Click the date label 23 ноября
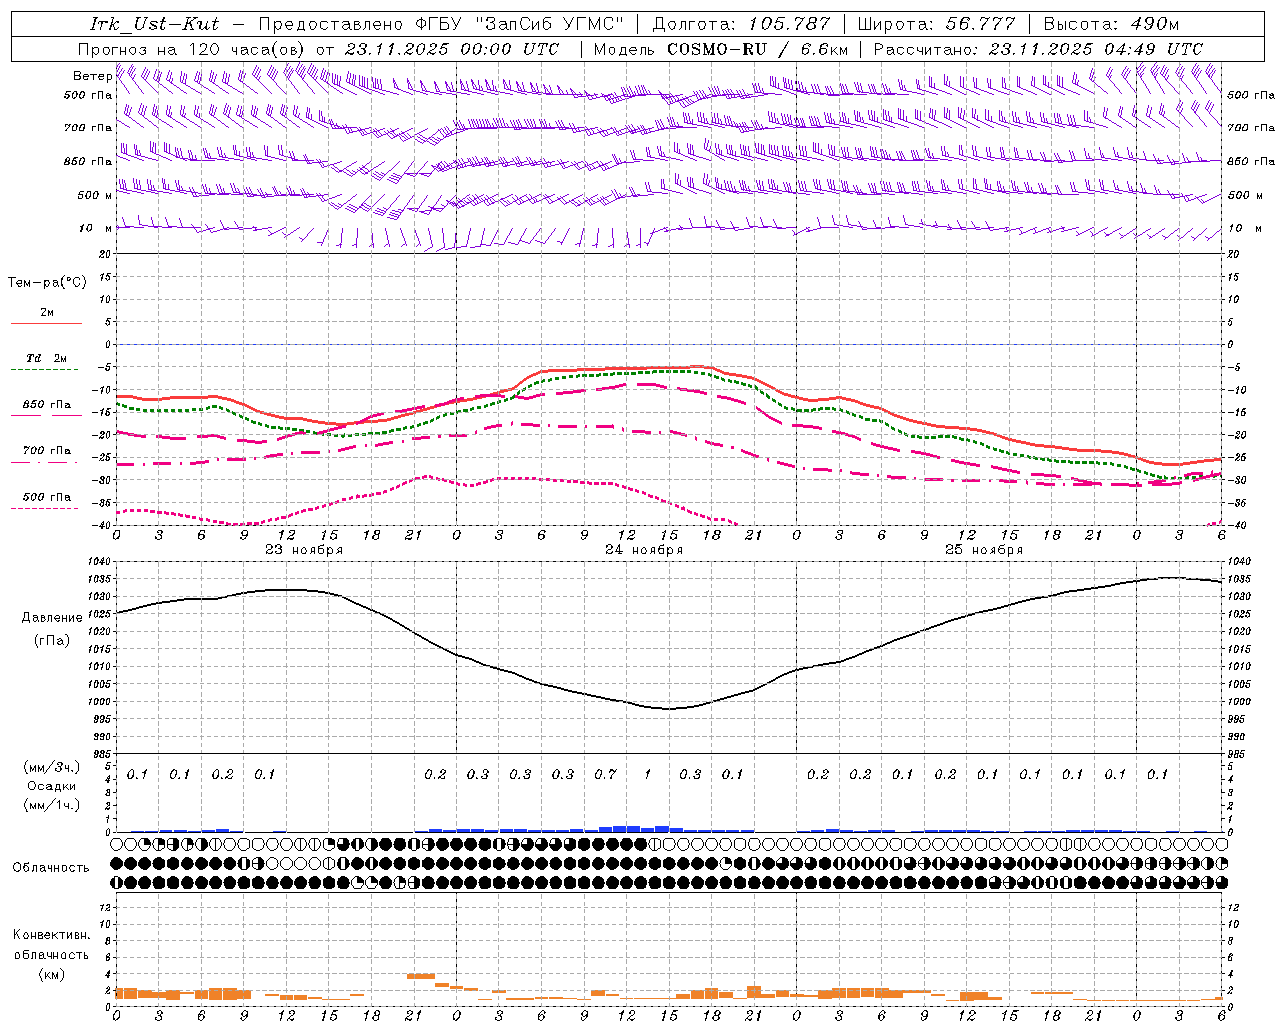This screenshot has width=1280, height=1024. pos(304,550)
